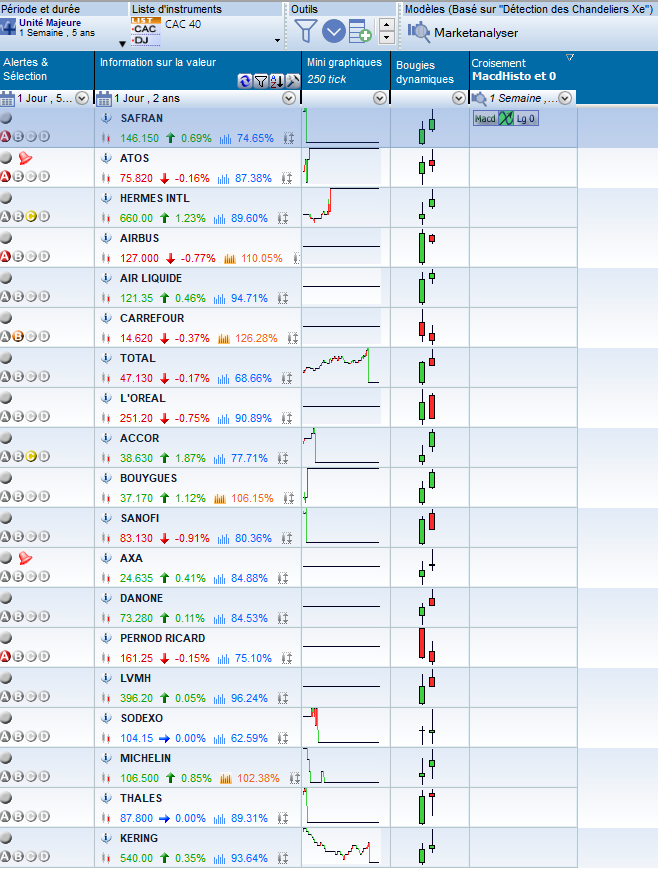Open the Mini graphiques column dropdown

point(380,99)
